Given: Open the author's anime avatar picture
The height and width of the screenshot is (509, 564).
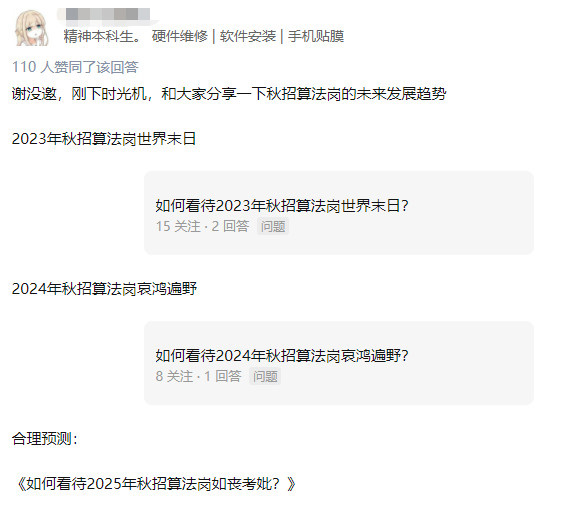Looking at the screenshot, I should click(31, 28).
